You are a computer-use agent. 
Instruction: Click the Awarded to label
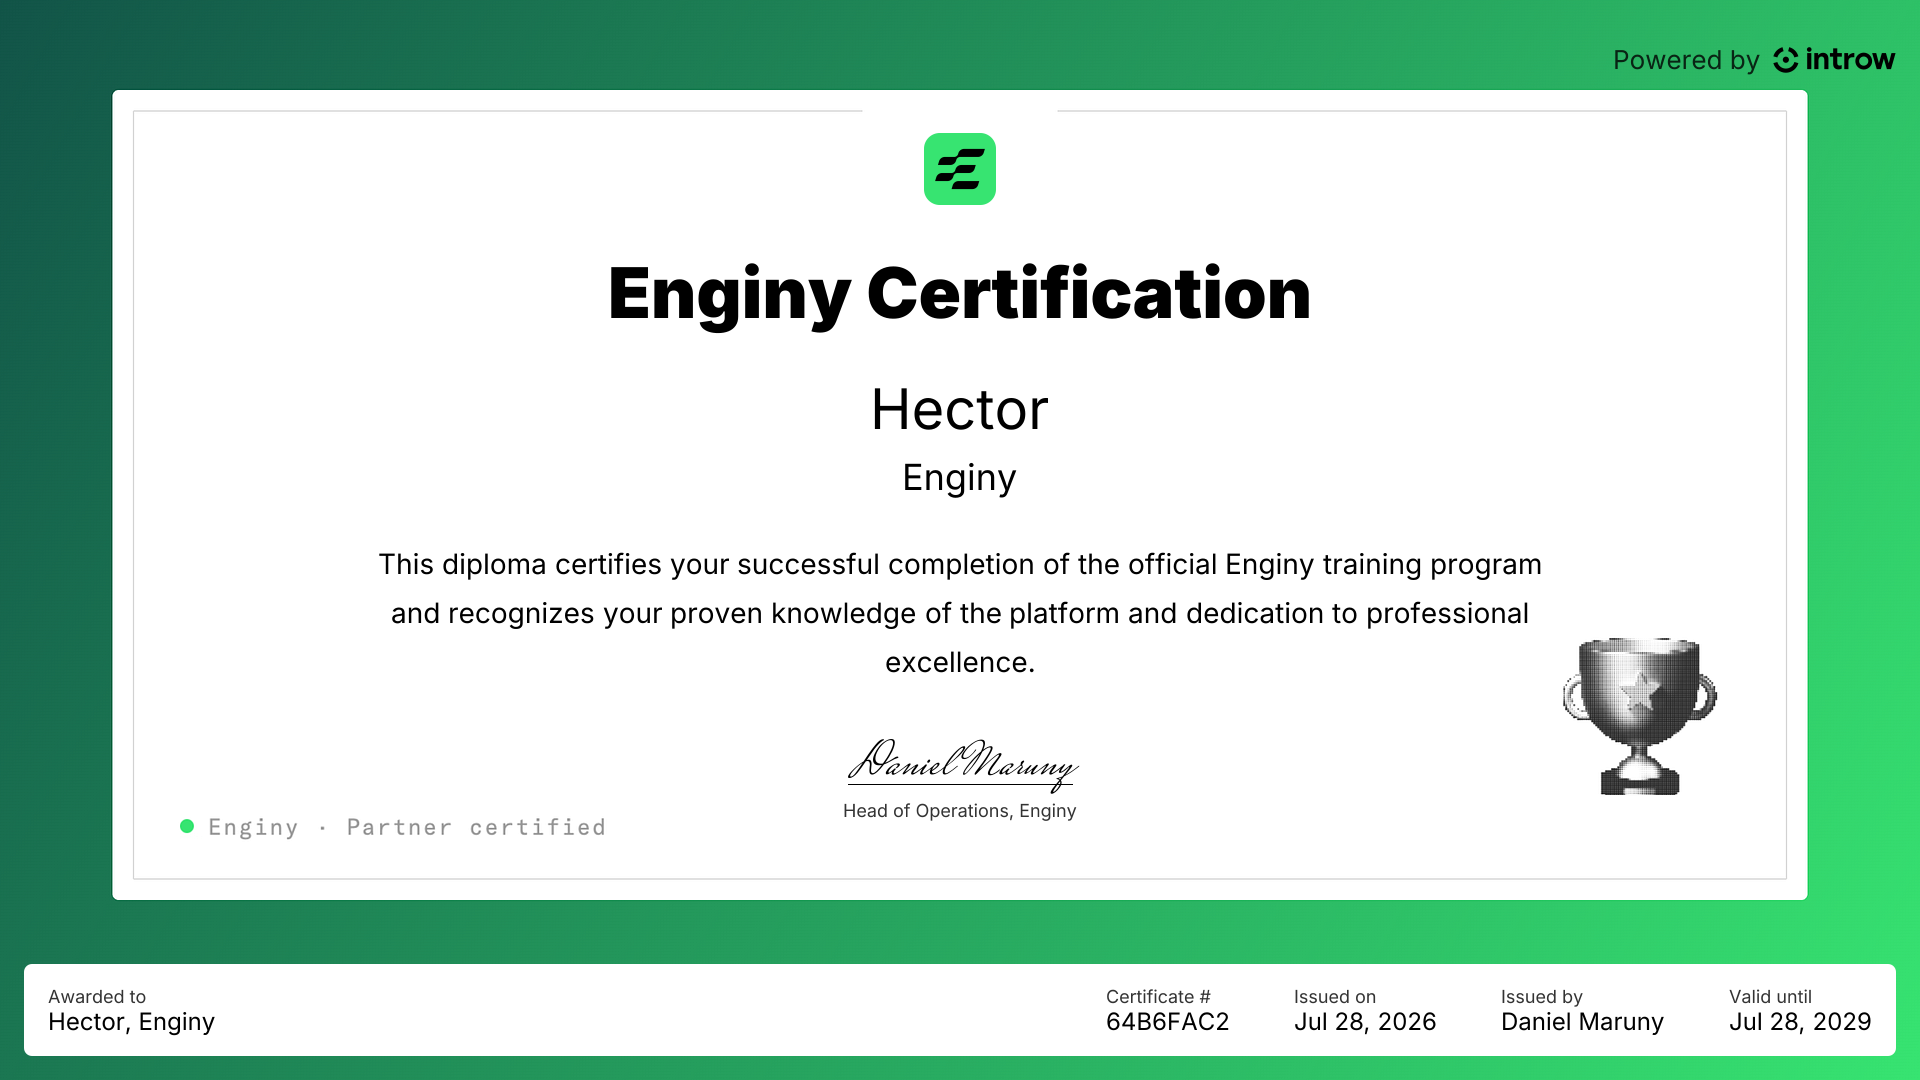coord(97,997)
